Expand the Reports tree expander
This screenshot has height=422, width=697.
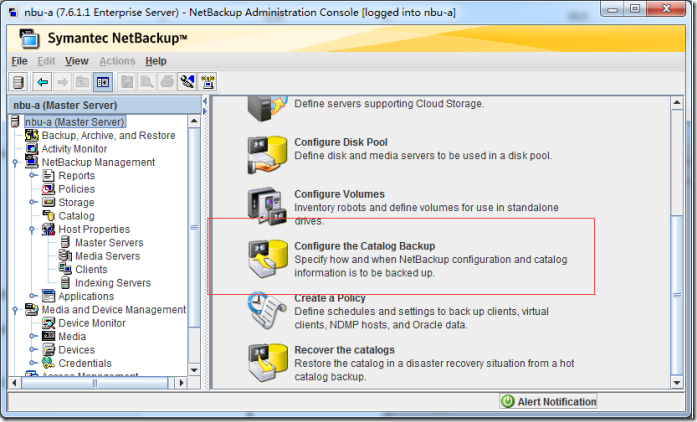(x=32, y=176)
